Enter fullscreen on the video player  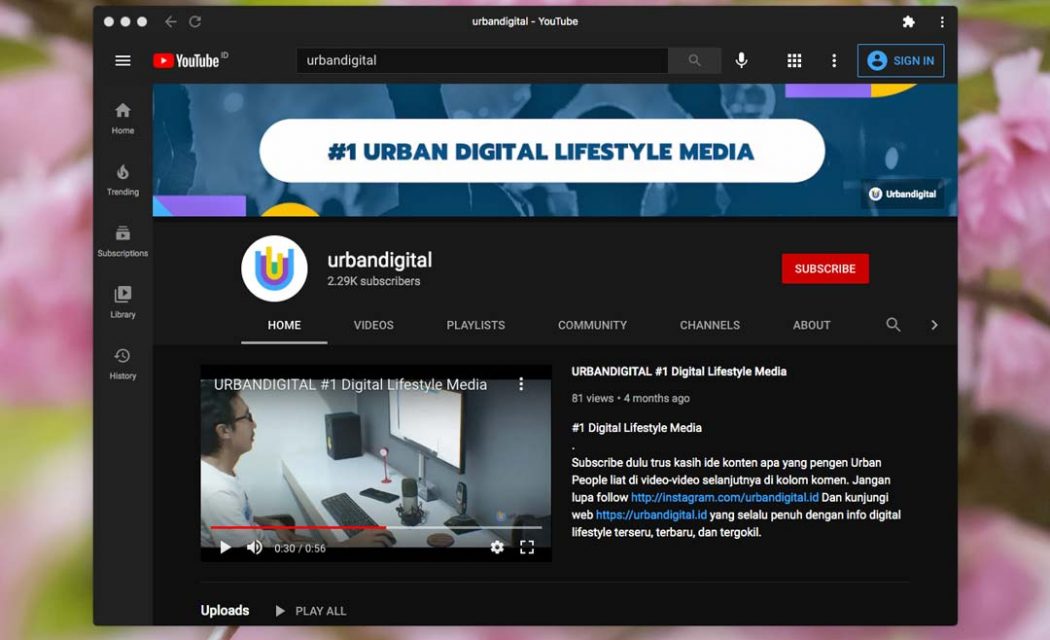pyautogui.click(x=528, y=547)
